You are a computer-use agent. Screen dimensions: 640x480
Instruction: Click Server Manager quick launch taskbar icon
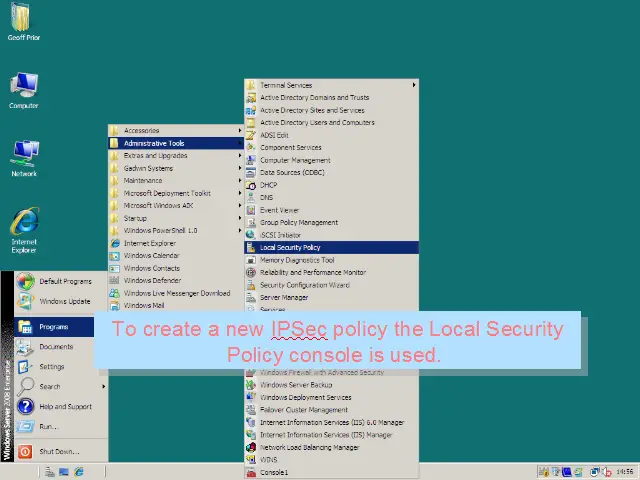point(50,472)
